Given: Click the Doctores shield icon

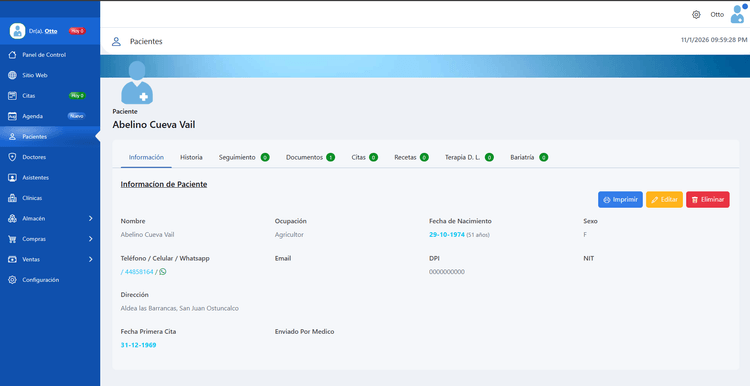Looking at the screenshot, I should pos(13,157).
